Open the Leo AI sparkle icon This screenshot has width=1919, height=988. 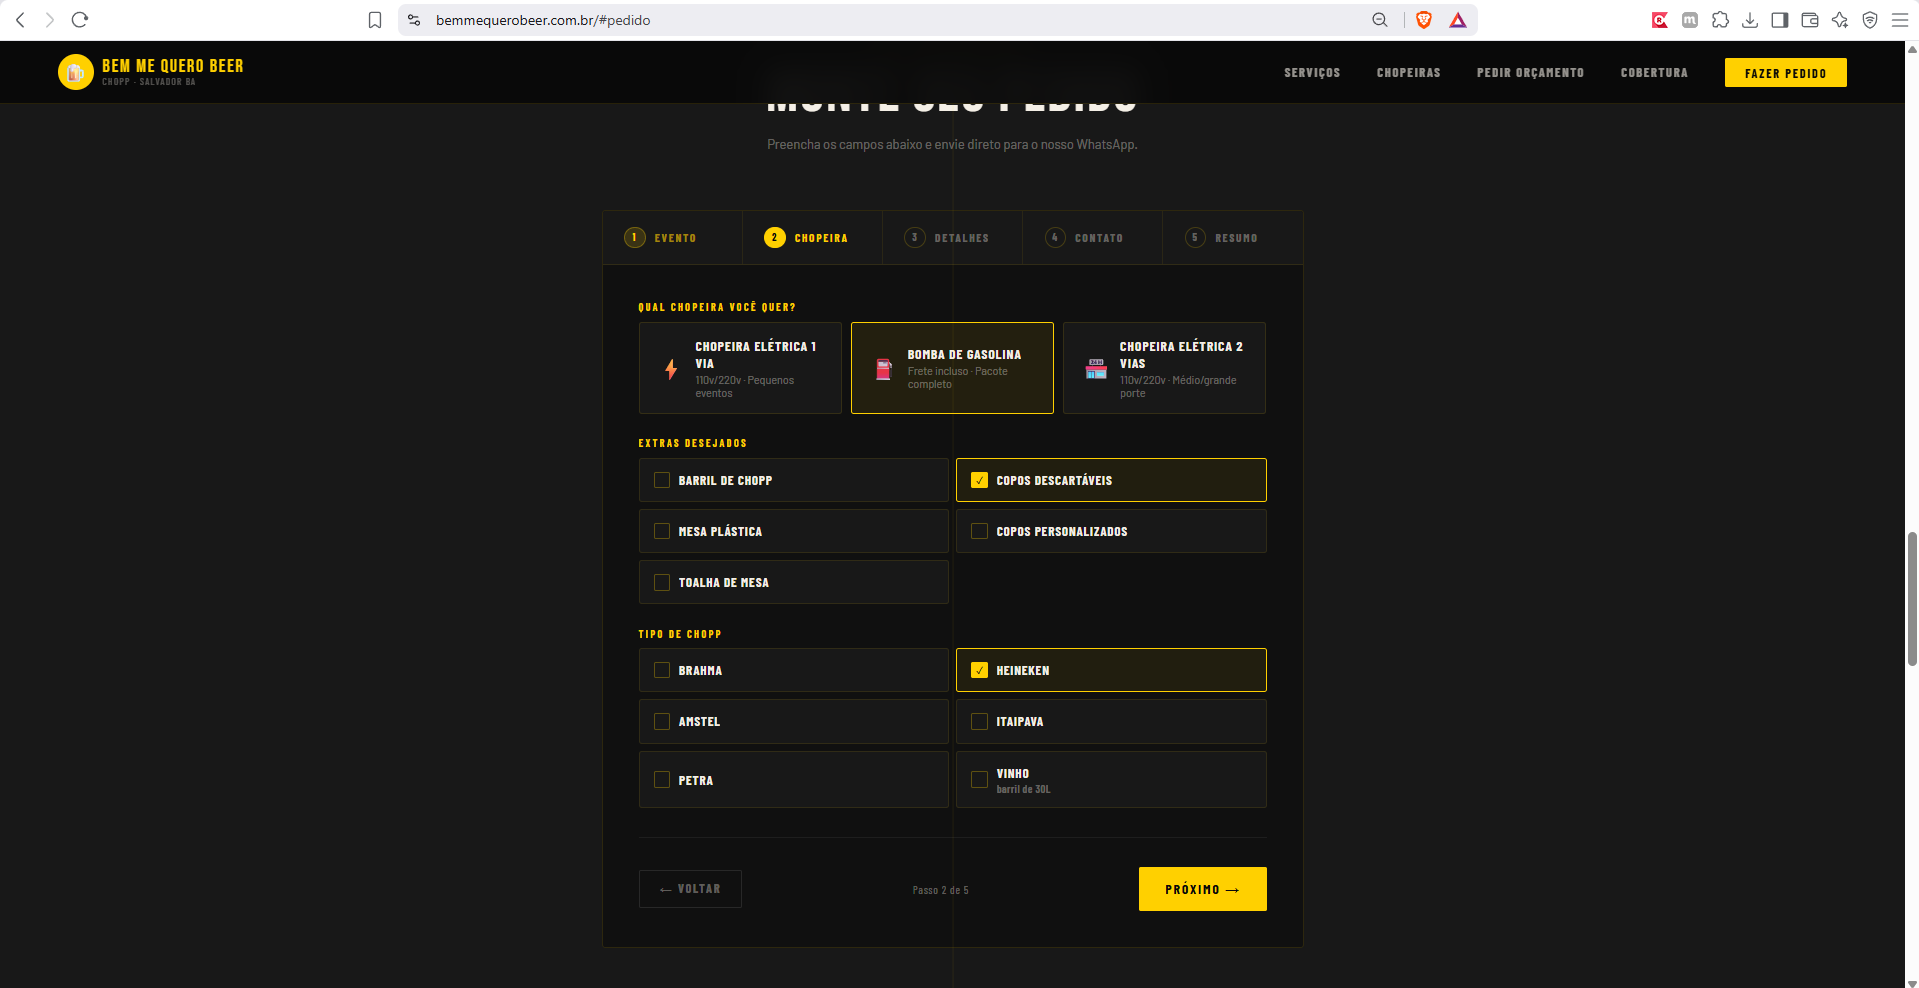click(1840, 20)
